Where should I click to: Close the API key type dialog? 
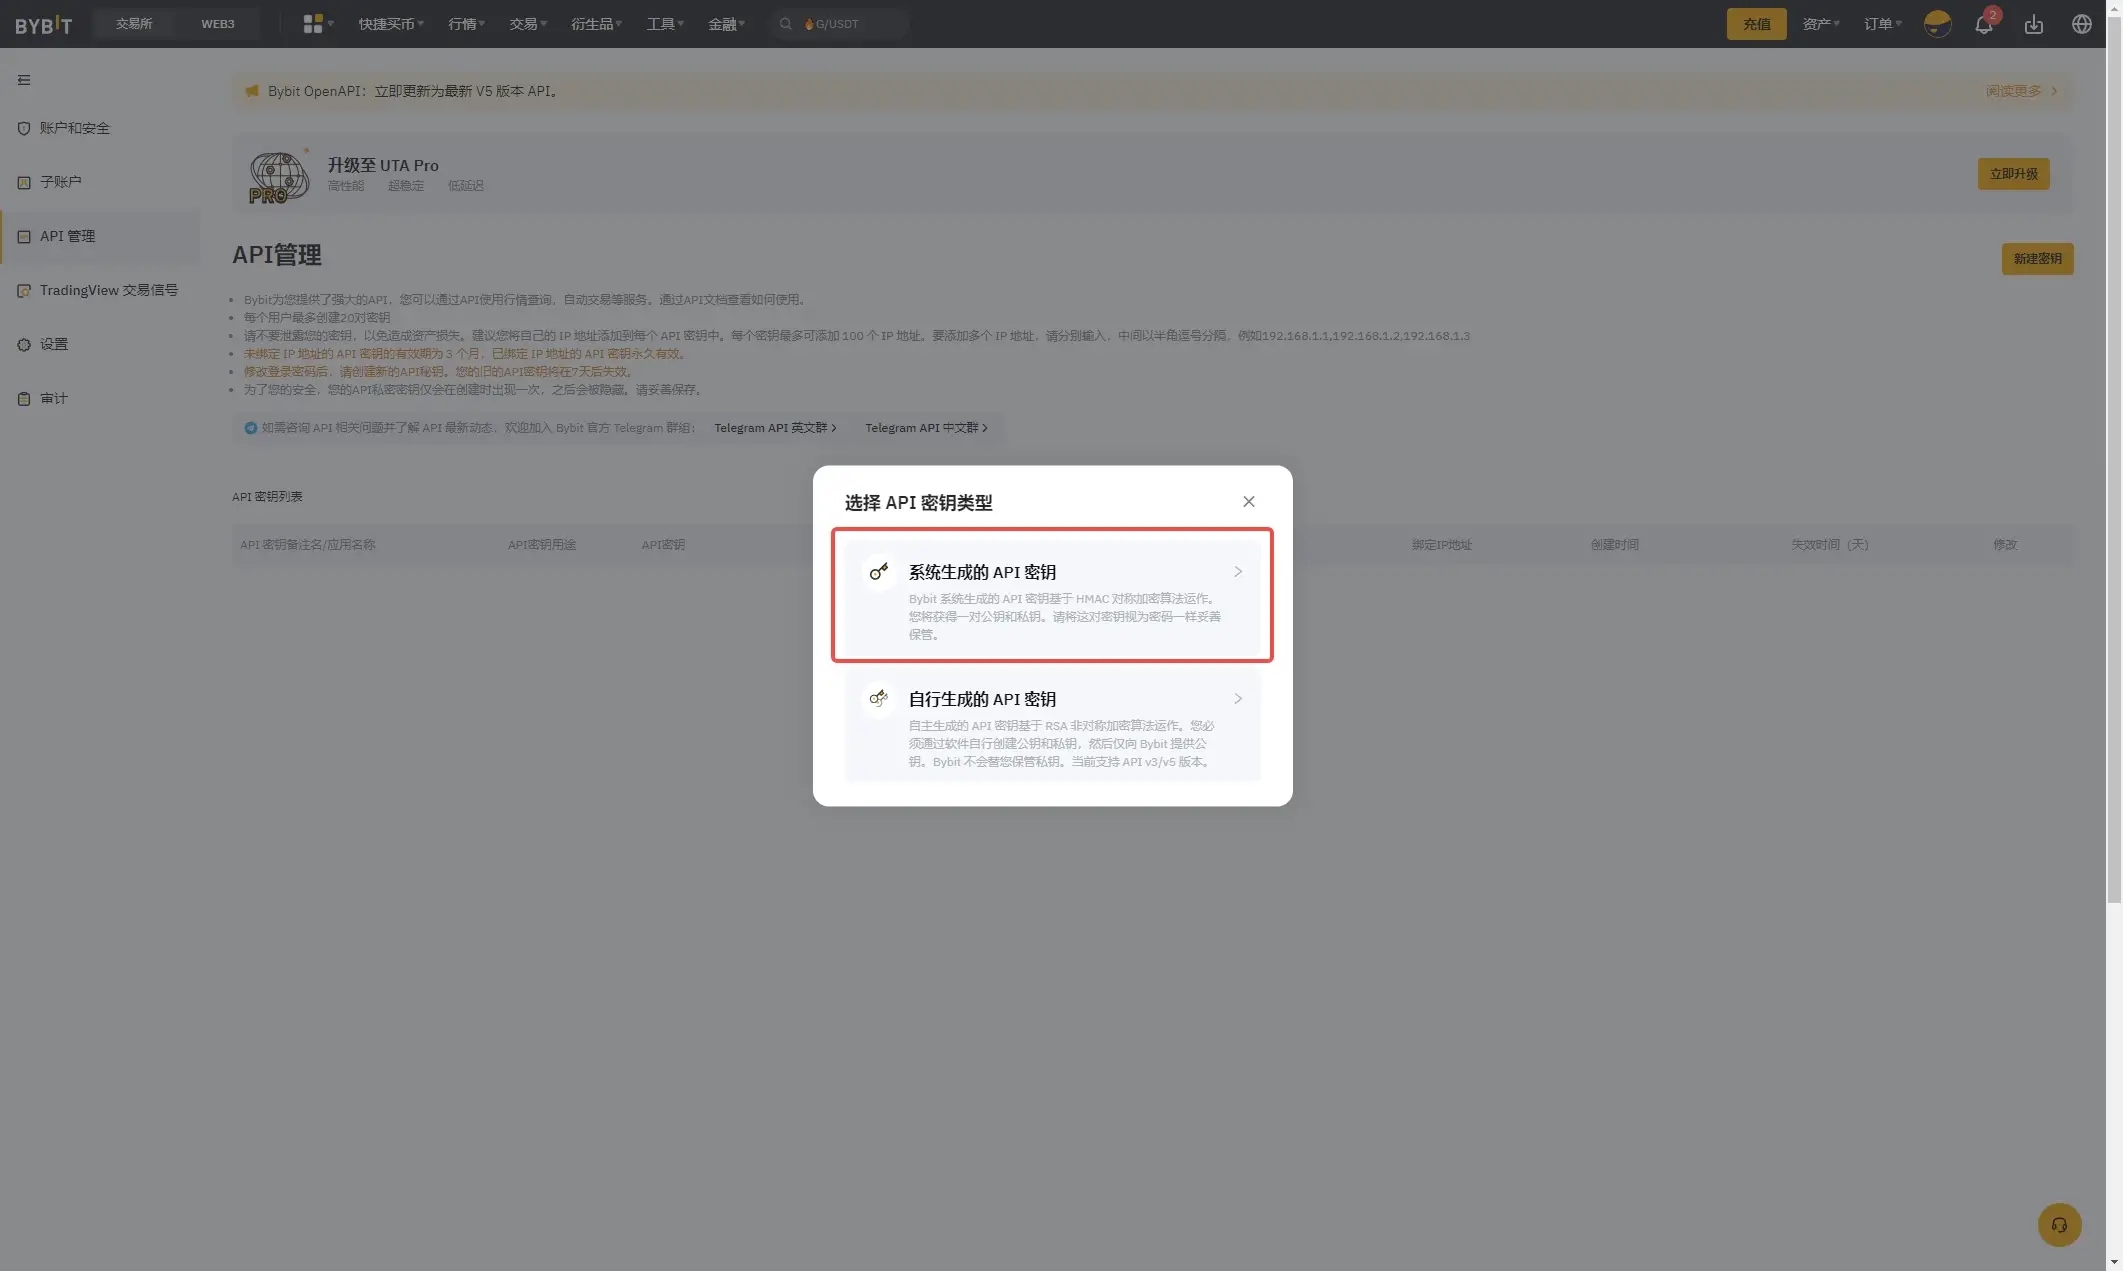tap(1248, 502)
